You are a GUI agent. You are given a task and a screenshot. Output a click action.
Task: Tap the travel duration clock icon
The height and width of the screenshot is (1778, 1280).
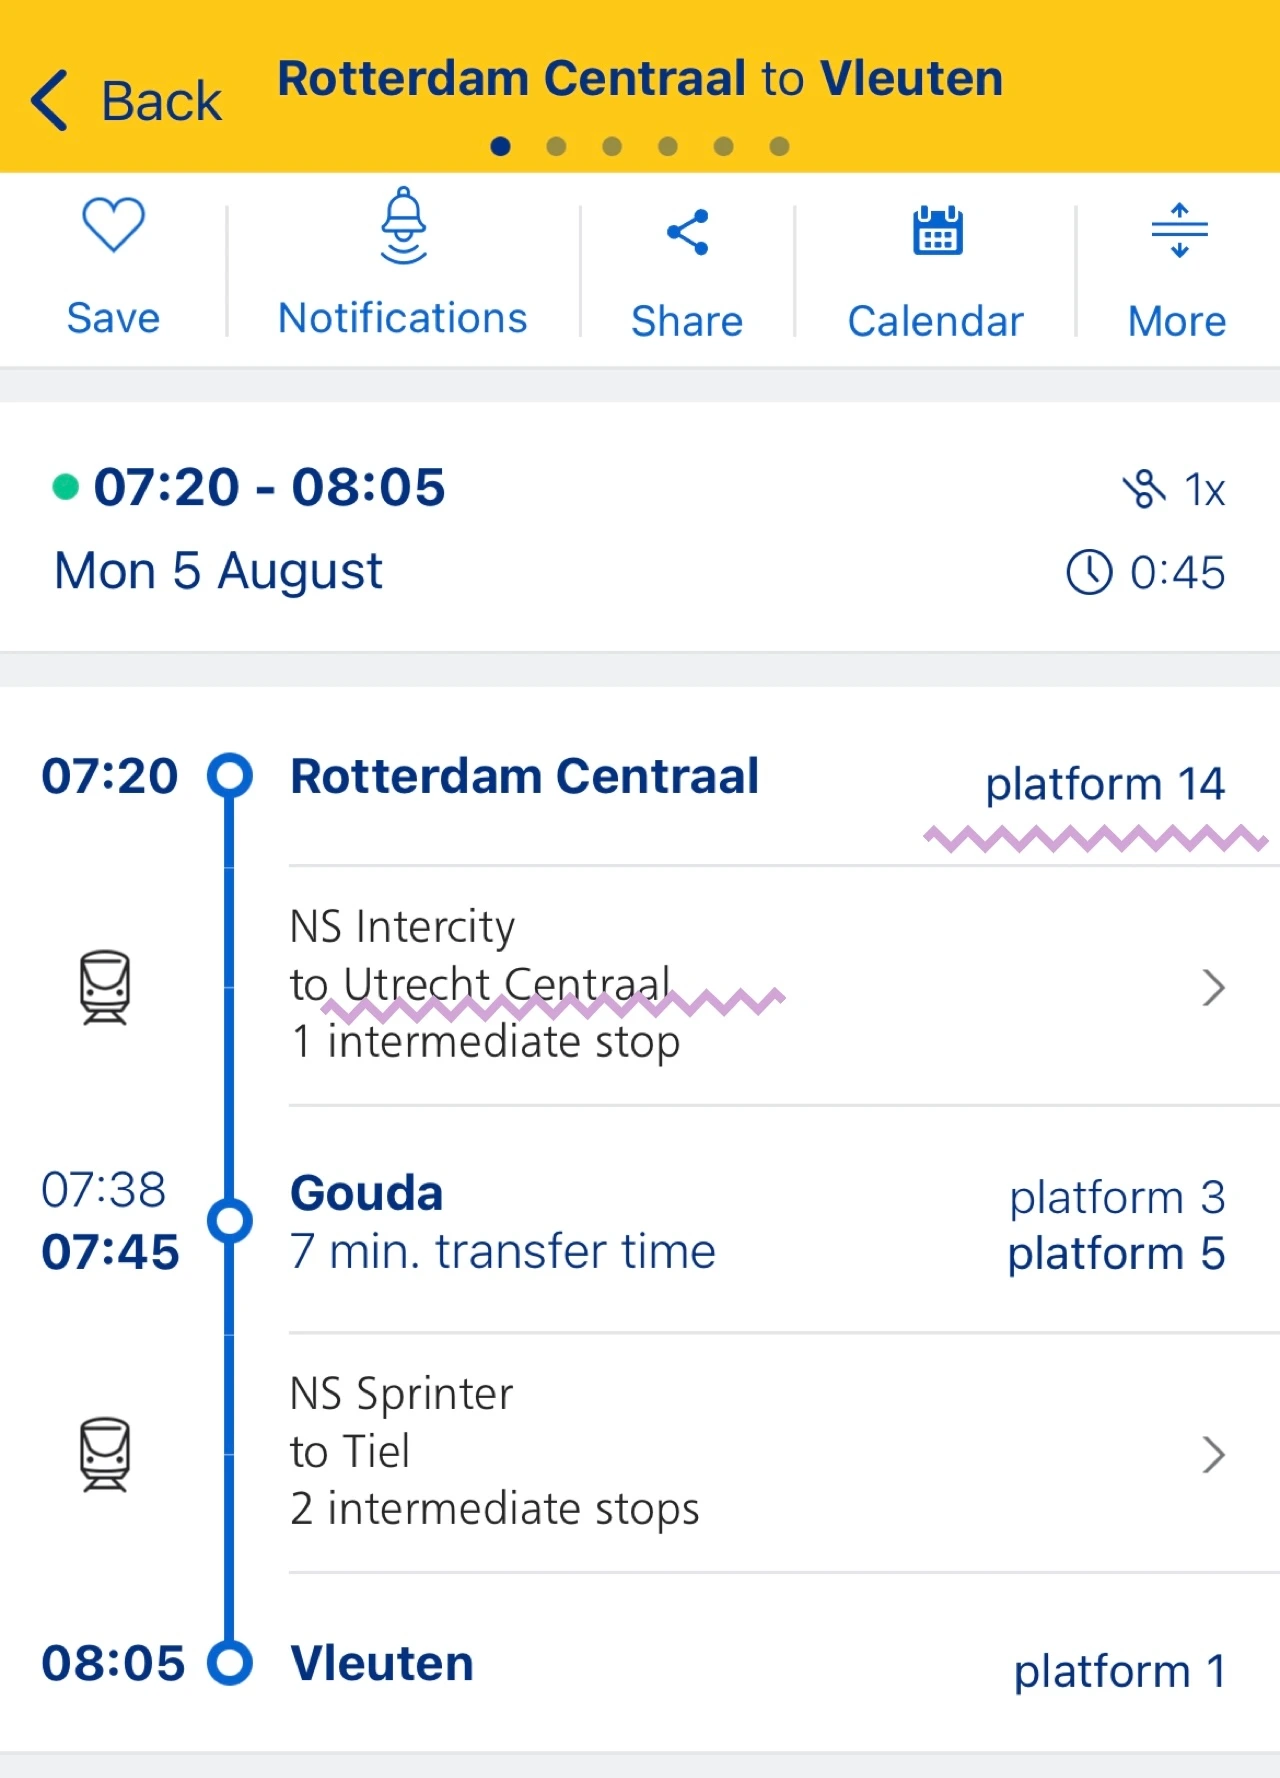coord(1089,573)
